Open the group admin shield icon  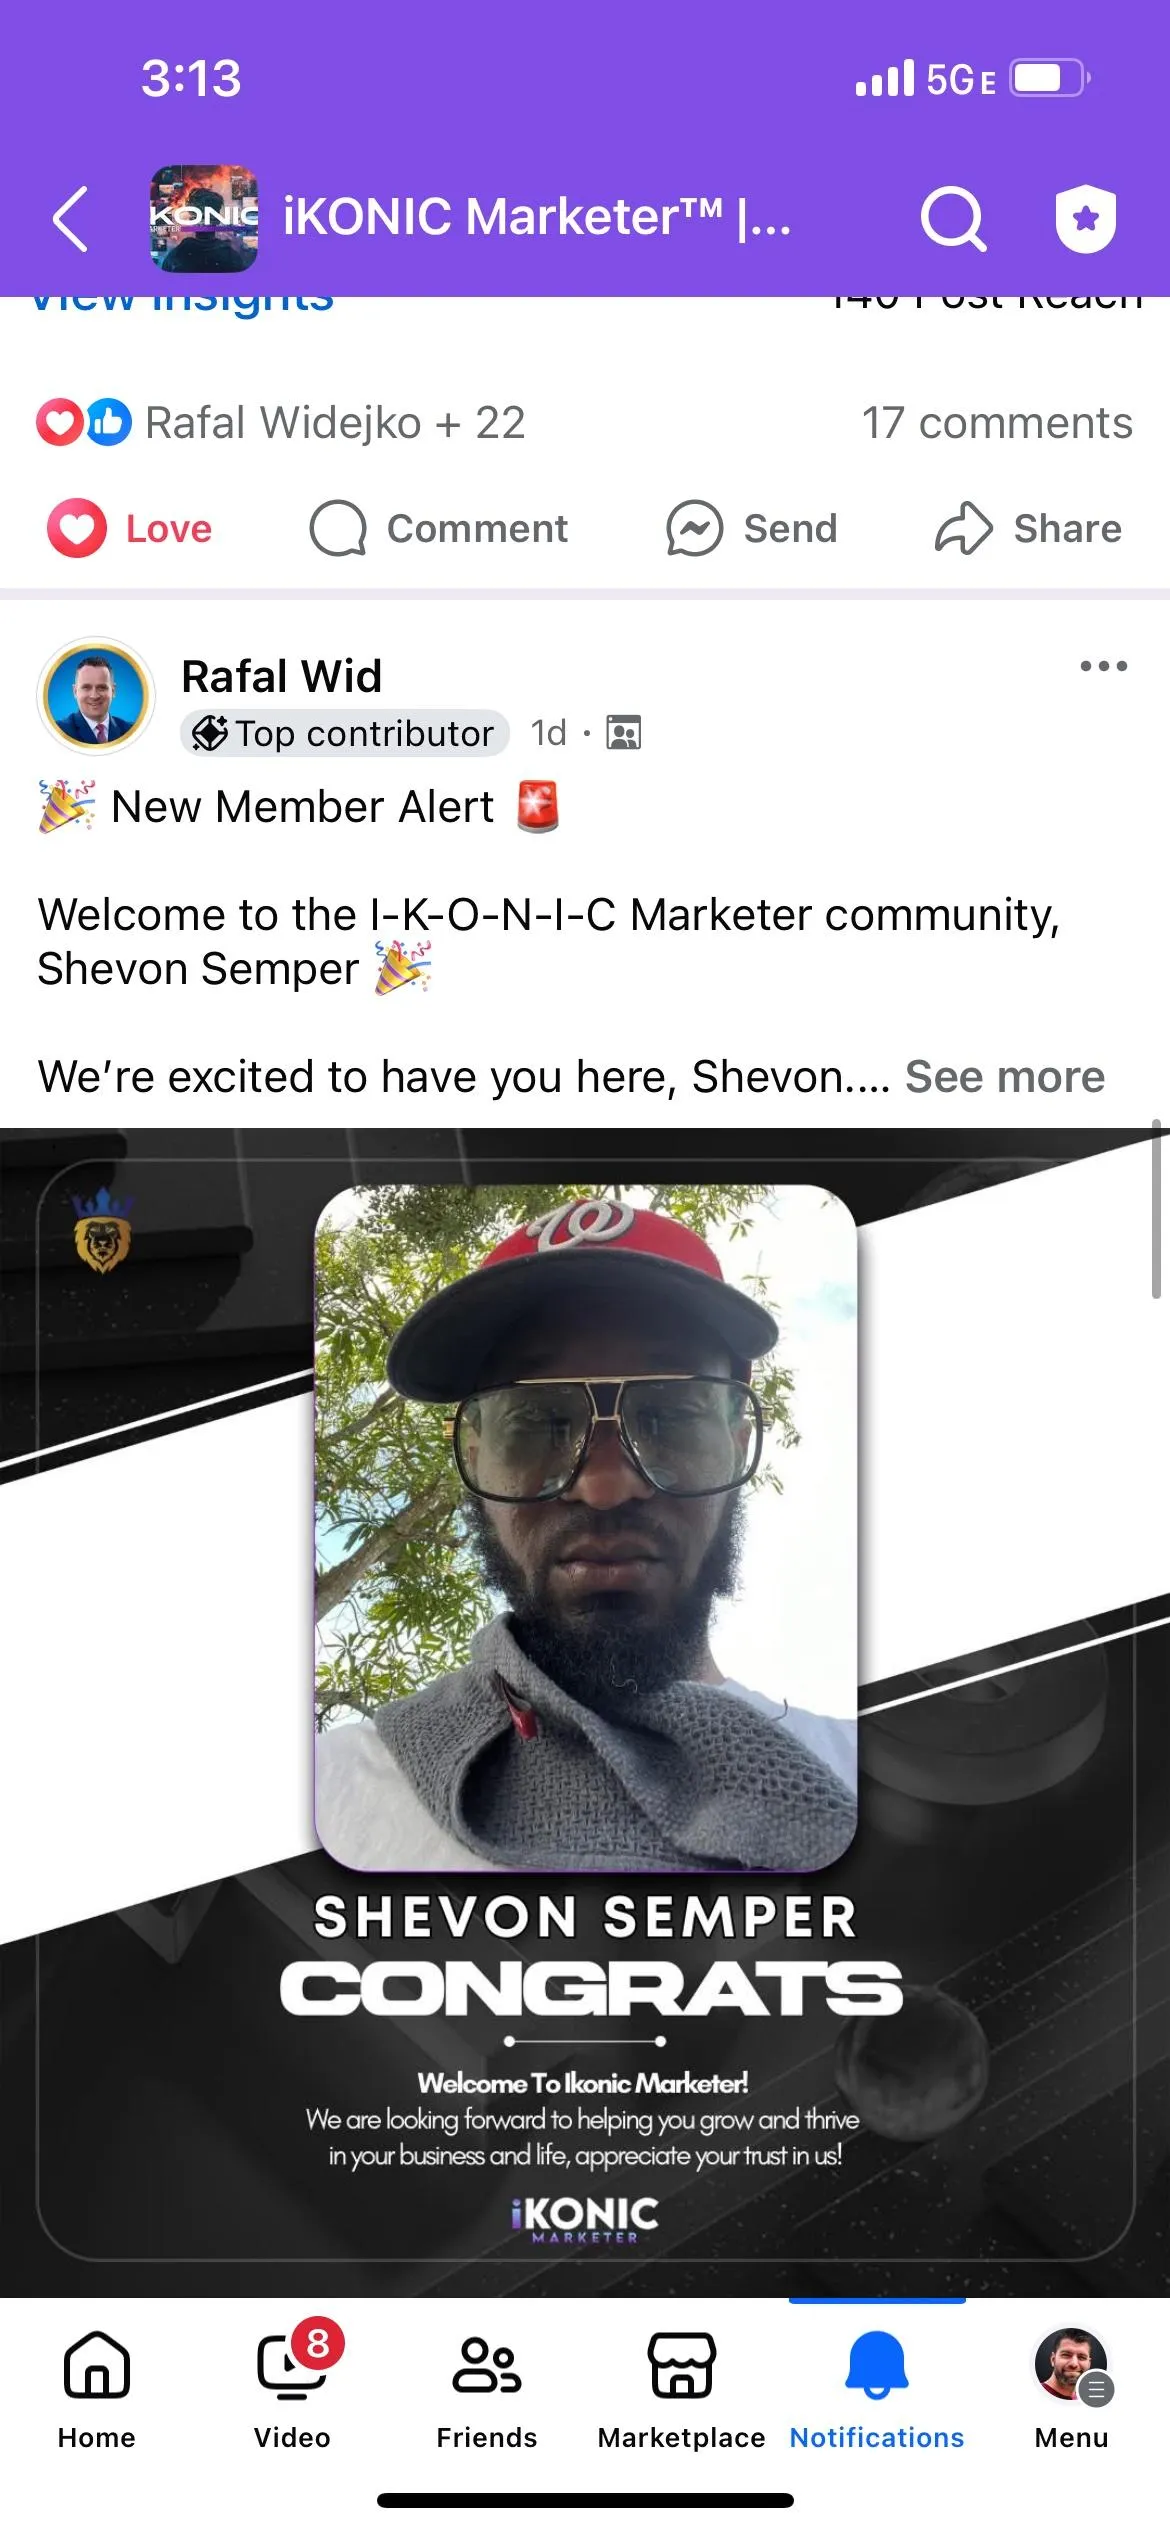pos(1086,218)
